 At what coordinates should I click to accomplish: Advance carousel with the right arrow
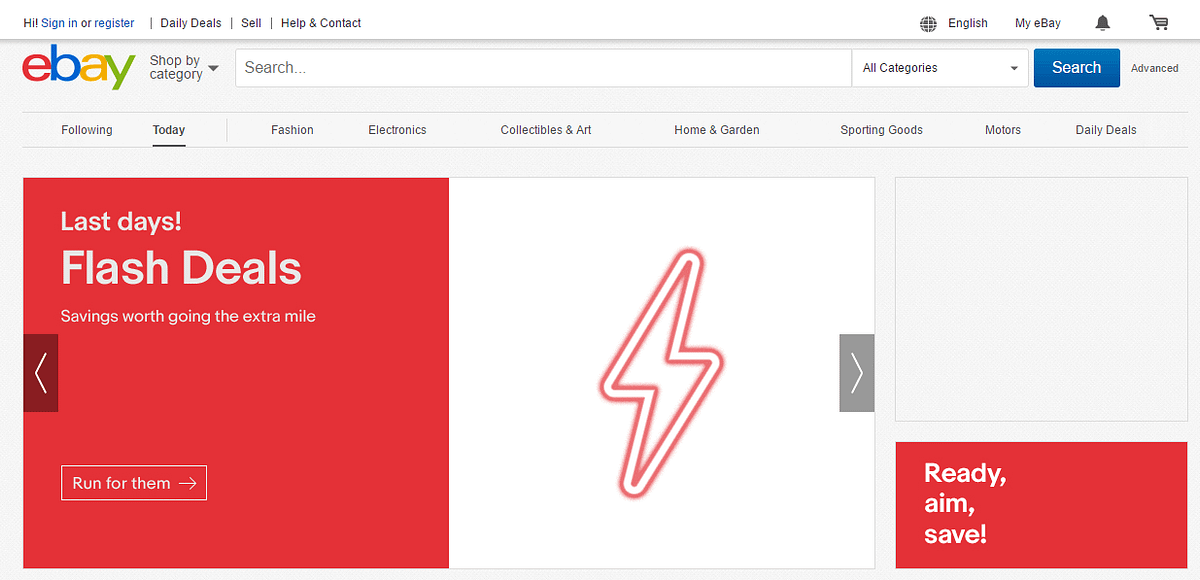tap(856, 373)
